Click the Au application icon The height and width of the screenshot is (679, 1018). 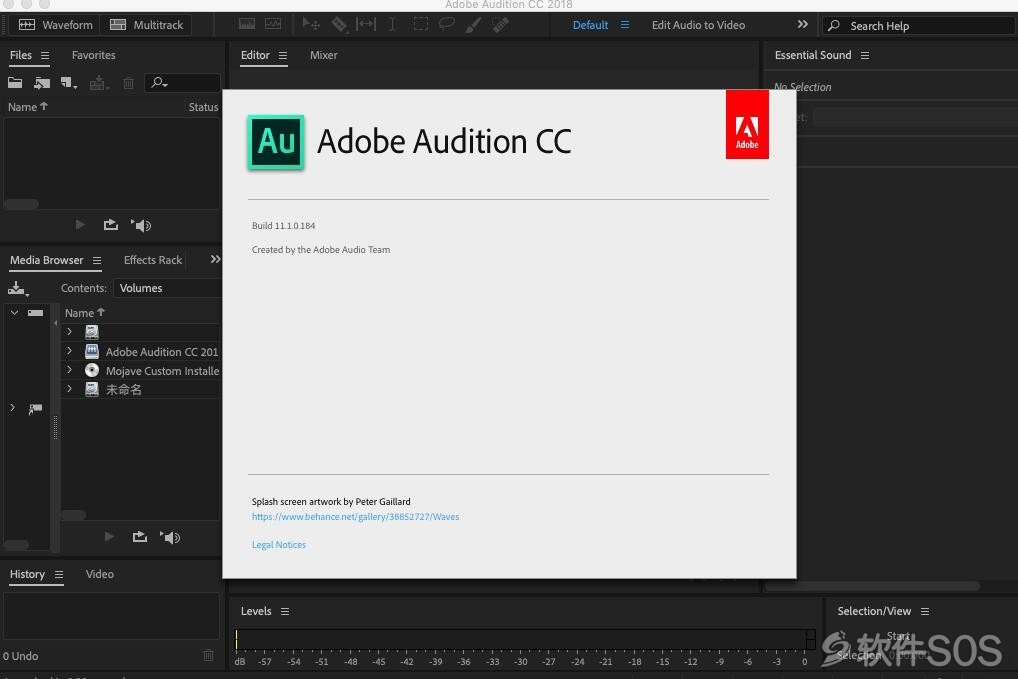pyautogui.click(x=276, y=142)
